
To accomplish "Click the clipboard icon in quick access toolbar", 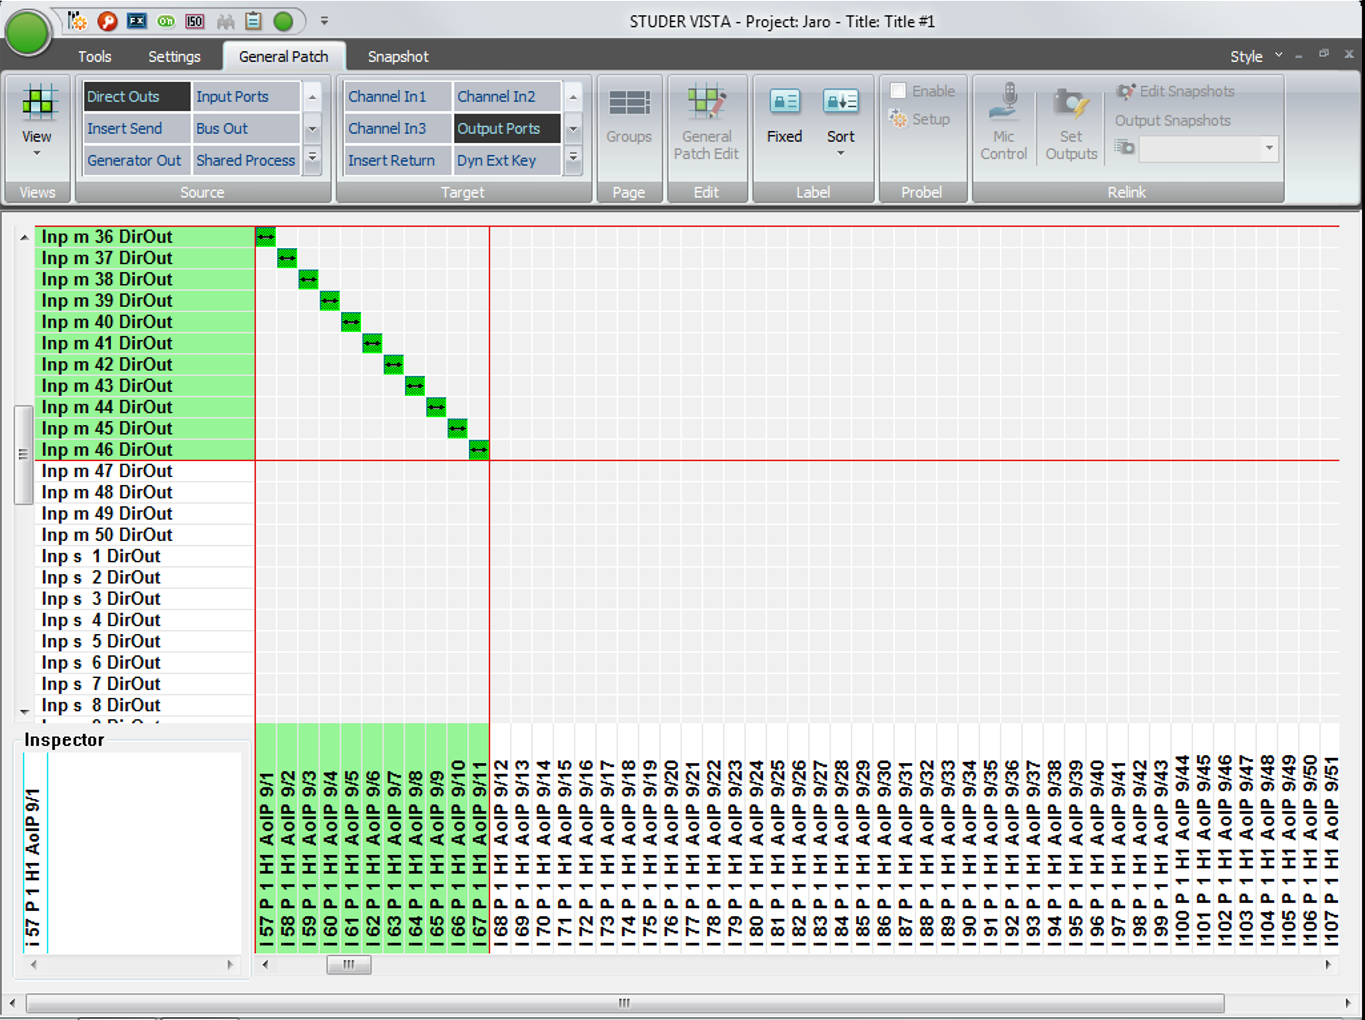I will (254, 21).
